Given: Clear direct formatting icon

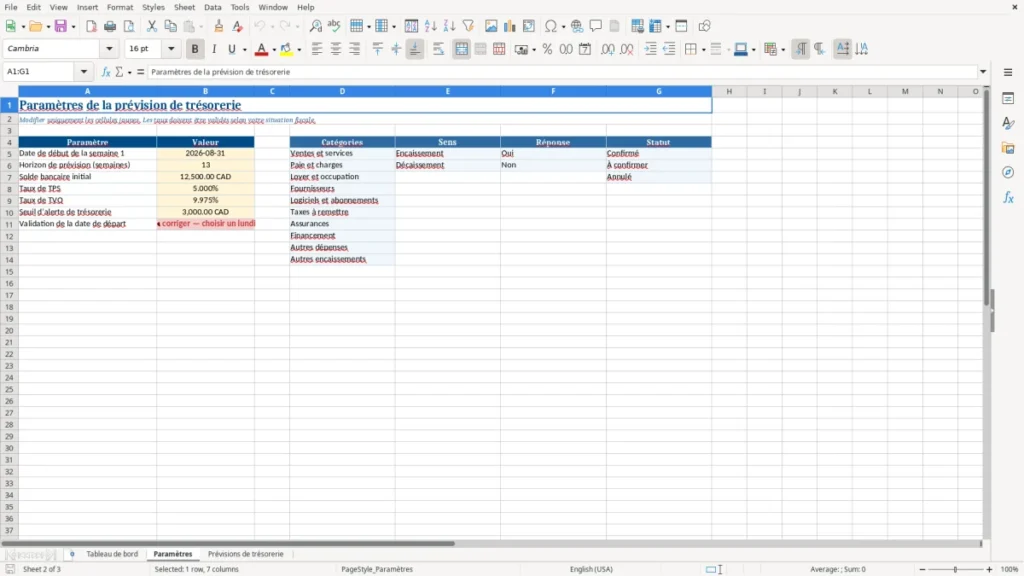Looking at the screenshot, I should pos(238,26).
